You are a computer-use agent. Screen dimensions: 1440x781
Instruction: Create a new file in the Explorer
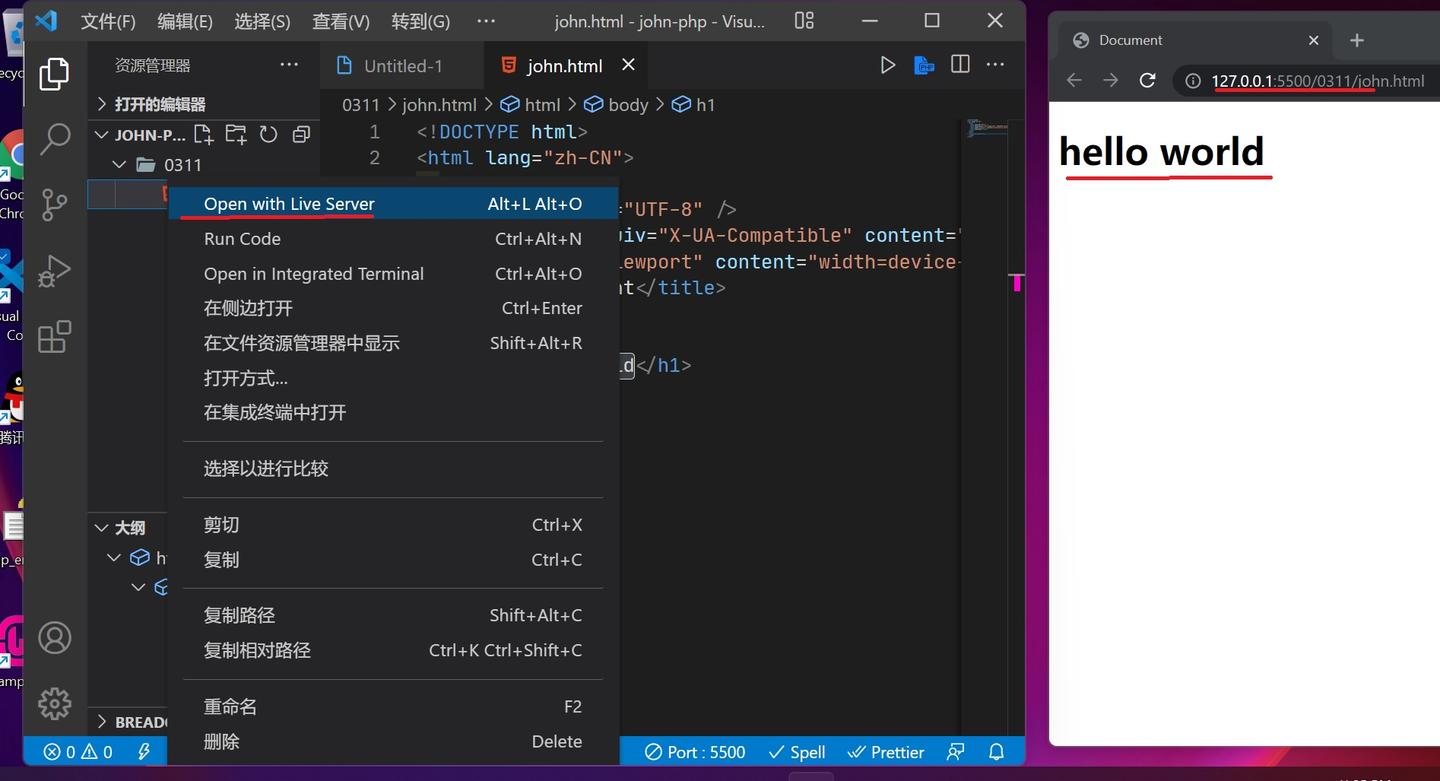pyautogui.click(x=203, y=134)
